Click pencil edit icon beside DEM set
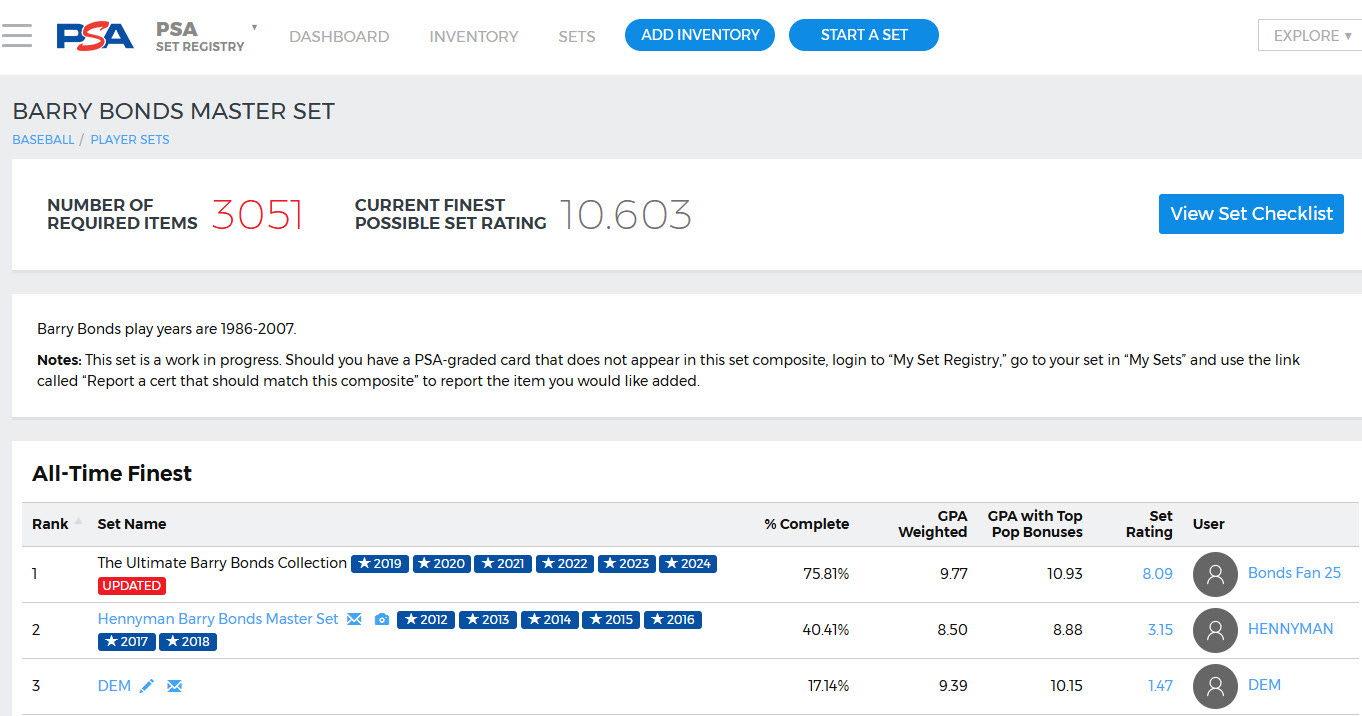The image size is (1362, 716). click(147, 686)
